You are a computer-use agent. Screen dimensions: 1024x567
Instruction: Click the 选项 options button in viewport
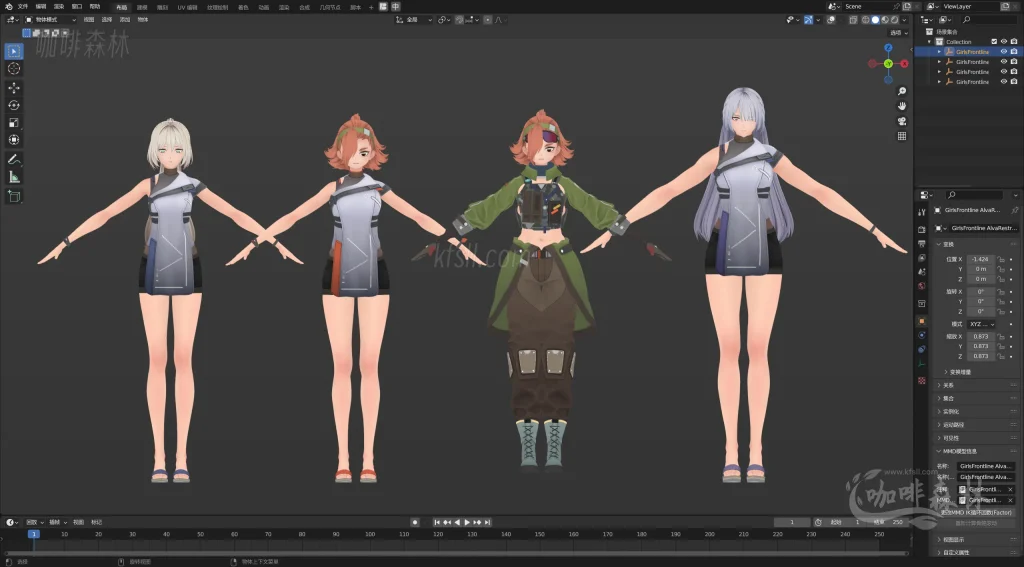pos(899,33)
